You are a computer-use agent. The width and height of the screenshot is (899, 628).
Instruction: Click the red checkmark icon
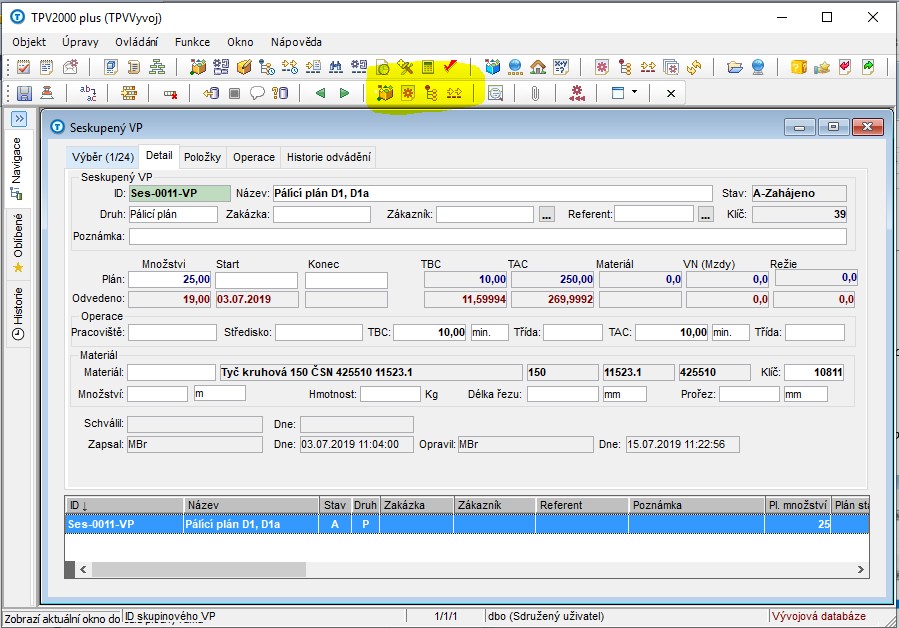(451, 67)
